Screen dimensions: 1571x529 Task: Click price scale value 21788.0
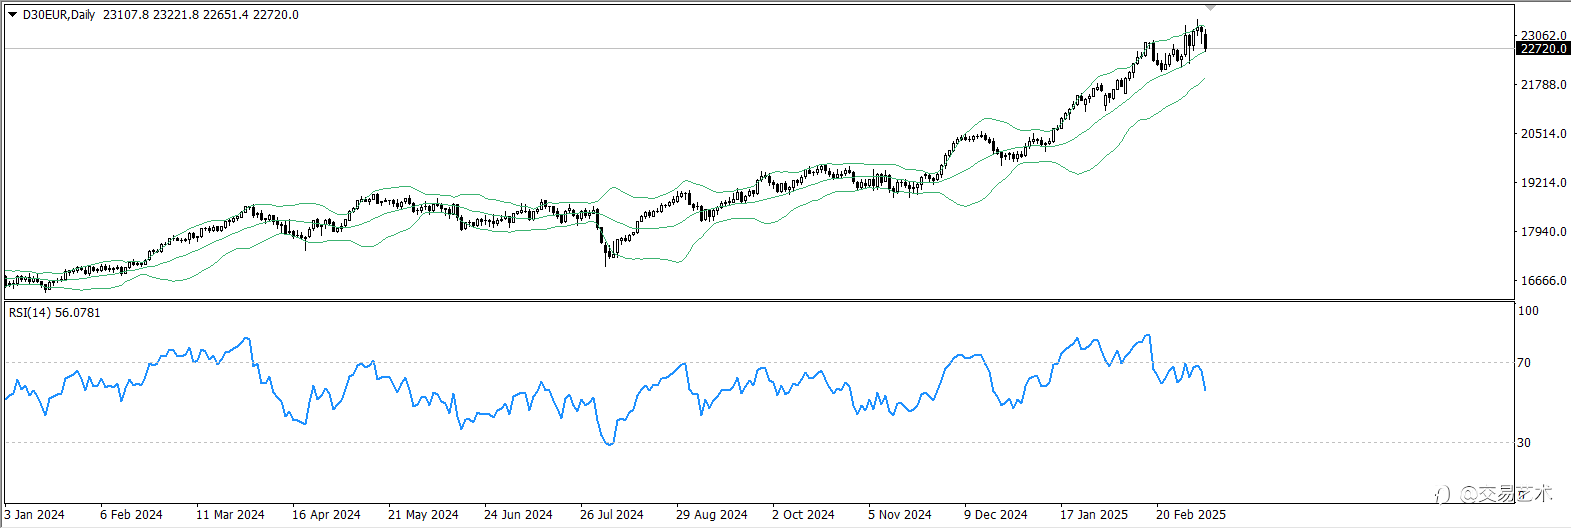pos(1543,85)
